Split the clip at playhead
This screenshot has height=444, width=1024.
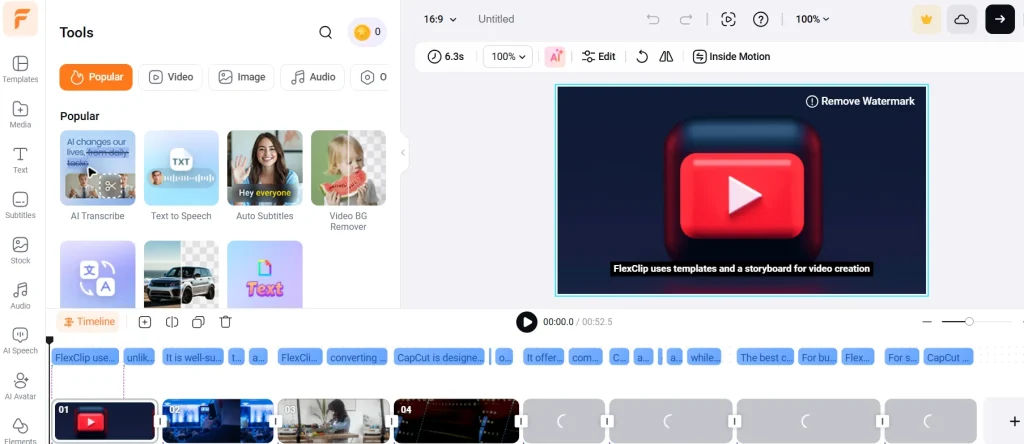pyautogui.click(x=172, y=322)
